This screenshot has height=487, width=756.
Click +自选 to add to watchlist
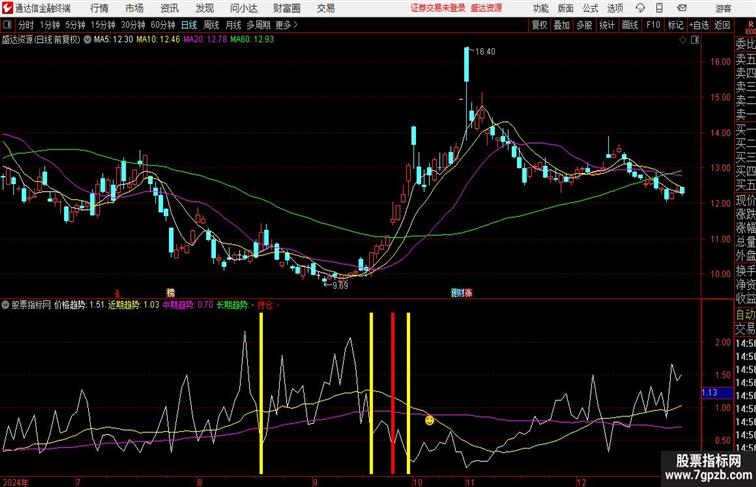(699, 25)
